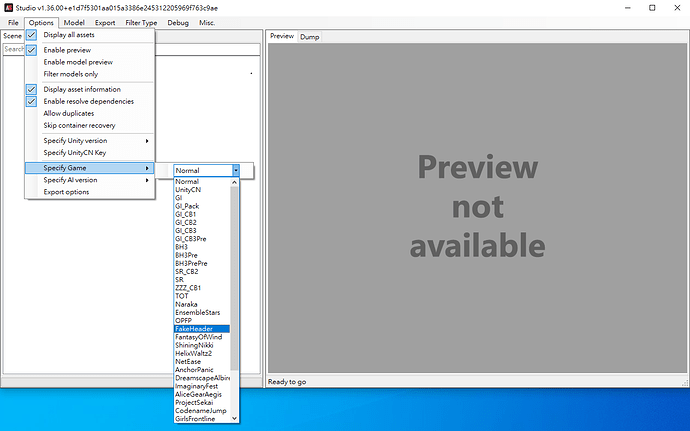Enable Filter models only
Viewport: 690px width, 431px height.
point(90,74)
